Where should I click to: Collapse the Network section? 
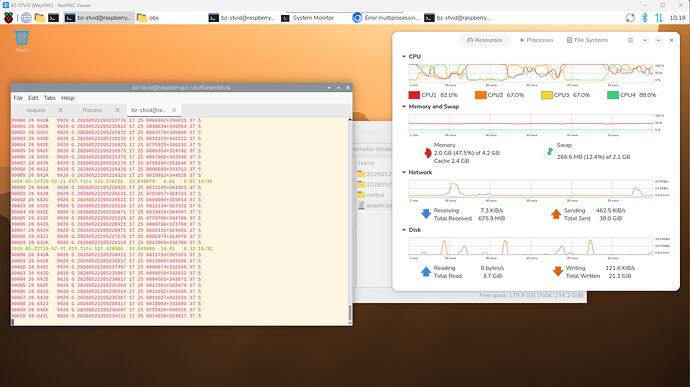coord(404,172)
